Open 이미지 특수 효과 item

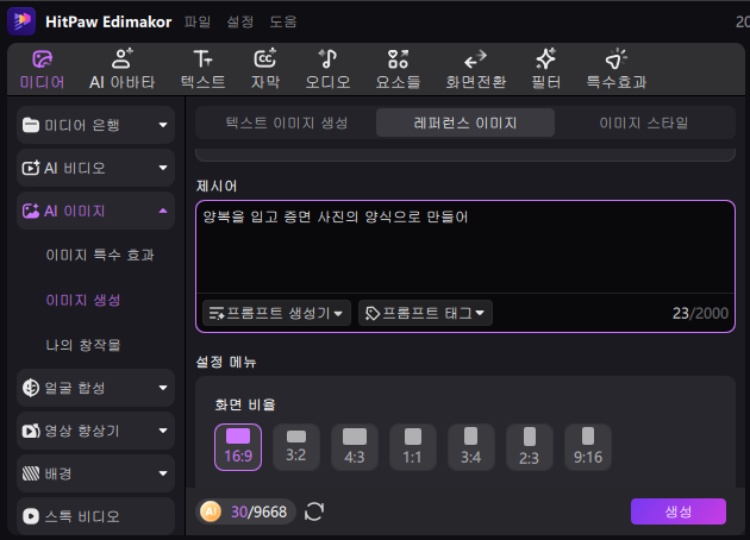(99, 255)
